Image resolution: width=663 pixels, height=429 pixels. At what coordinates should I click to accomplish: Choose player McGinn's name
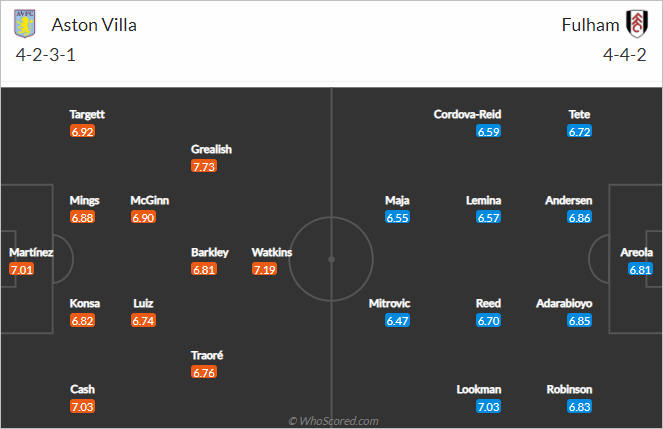[150, 200]
